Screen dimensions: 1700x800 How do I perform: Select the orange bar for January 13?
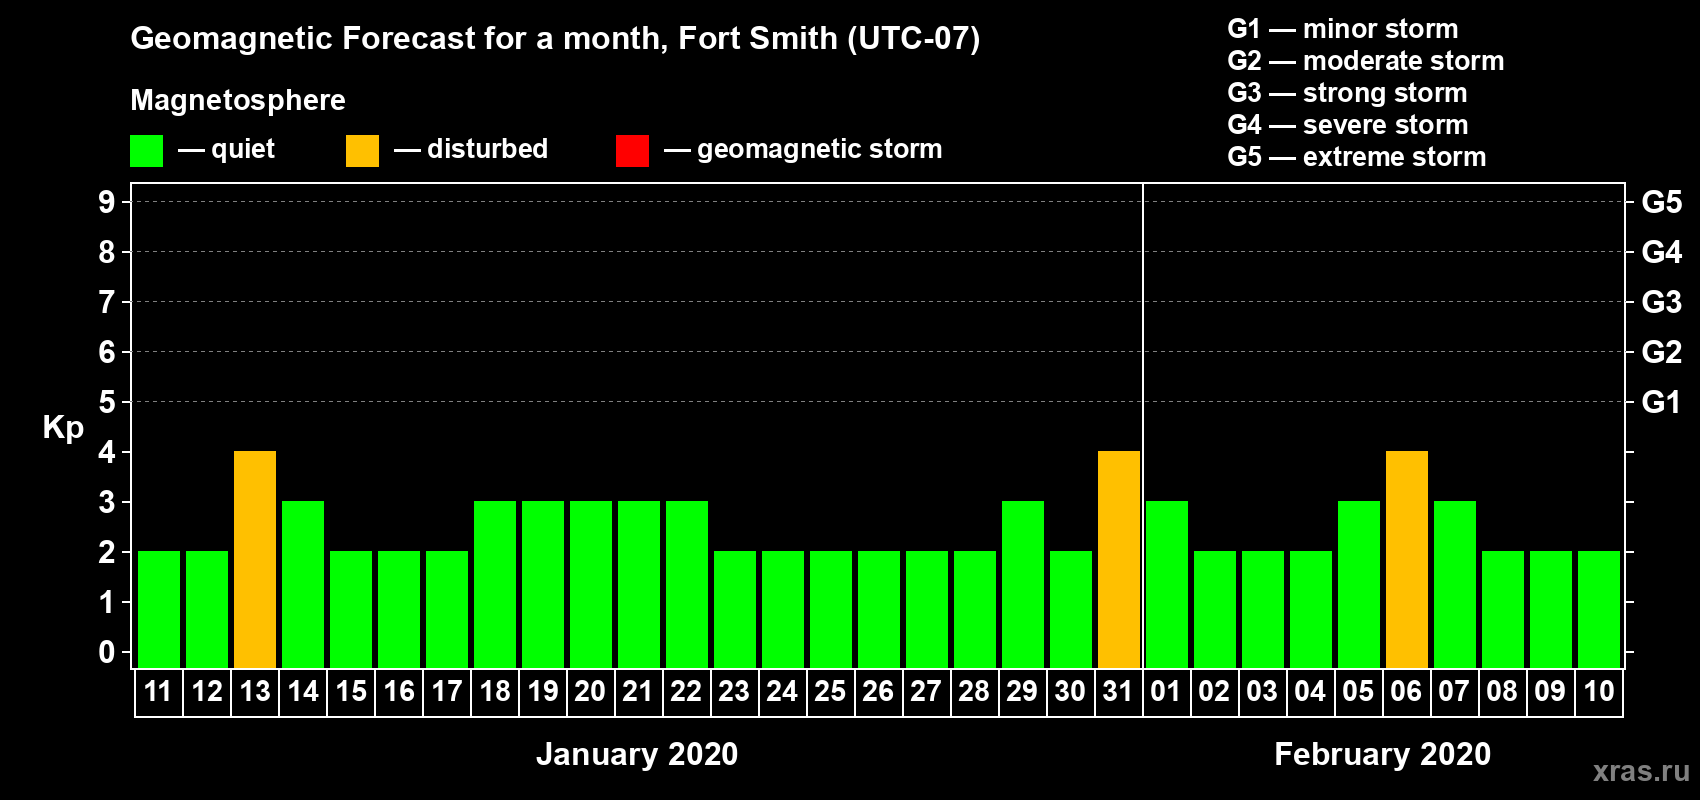pos(255,559)
